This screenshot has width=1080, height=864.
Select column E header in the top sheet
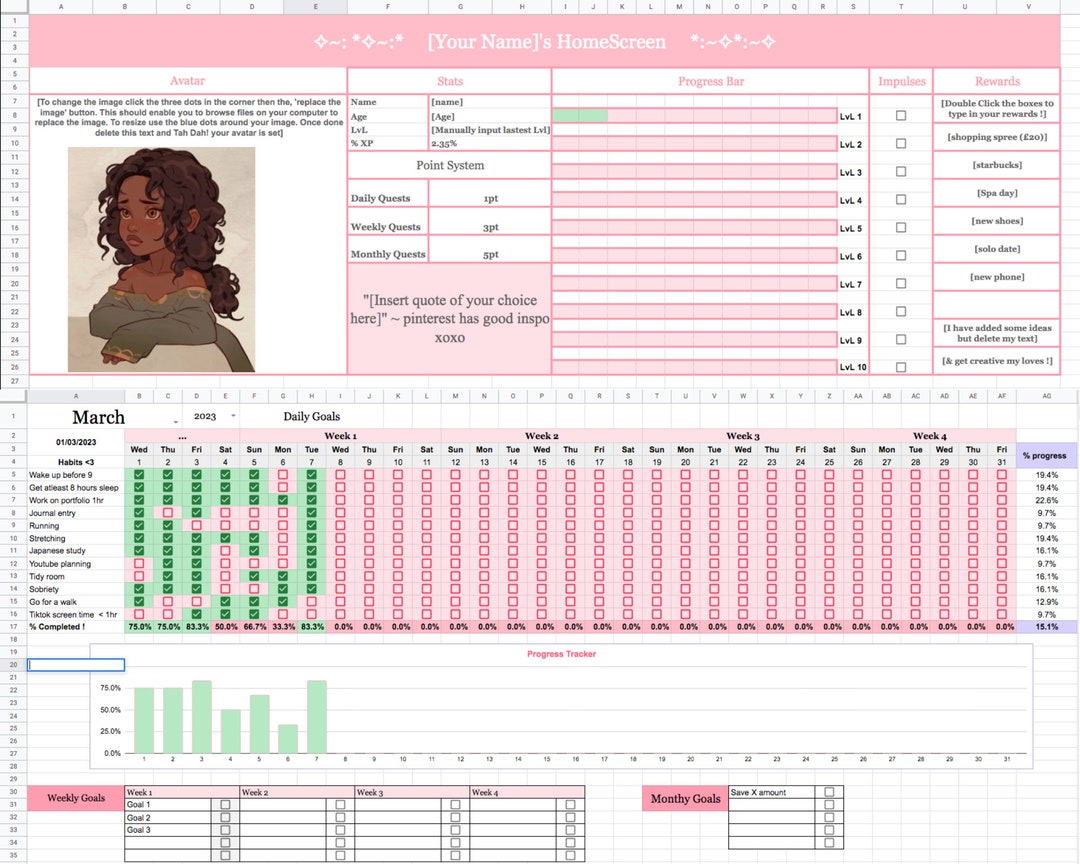coord(315,6)
